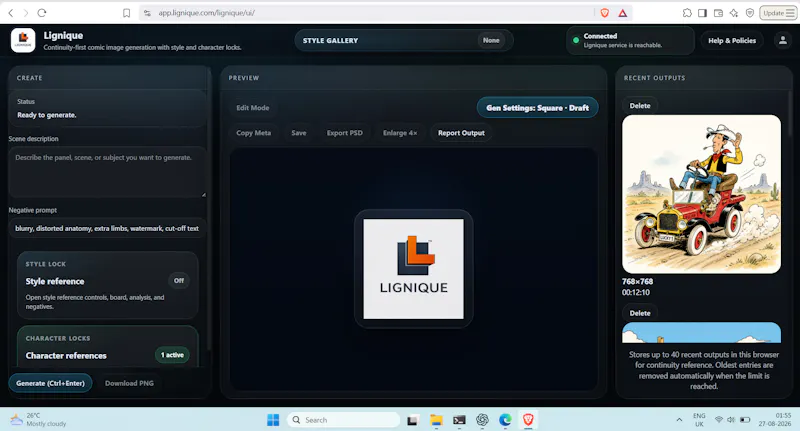Screen dimensions: 800x431
Task: Click the Report Output button
Action: [461, 133]
